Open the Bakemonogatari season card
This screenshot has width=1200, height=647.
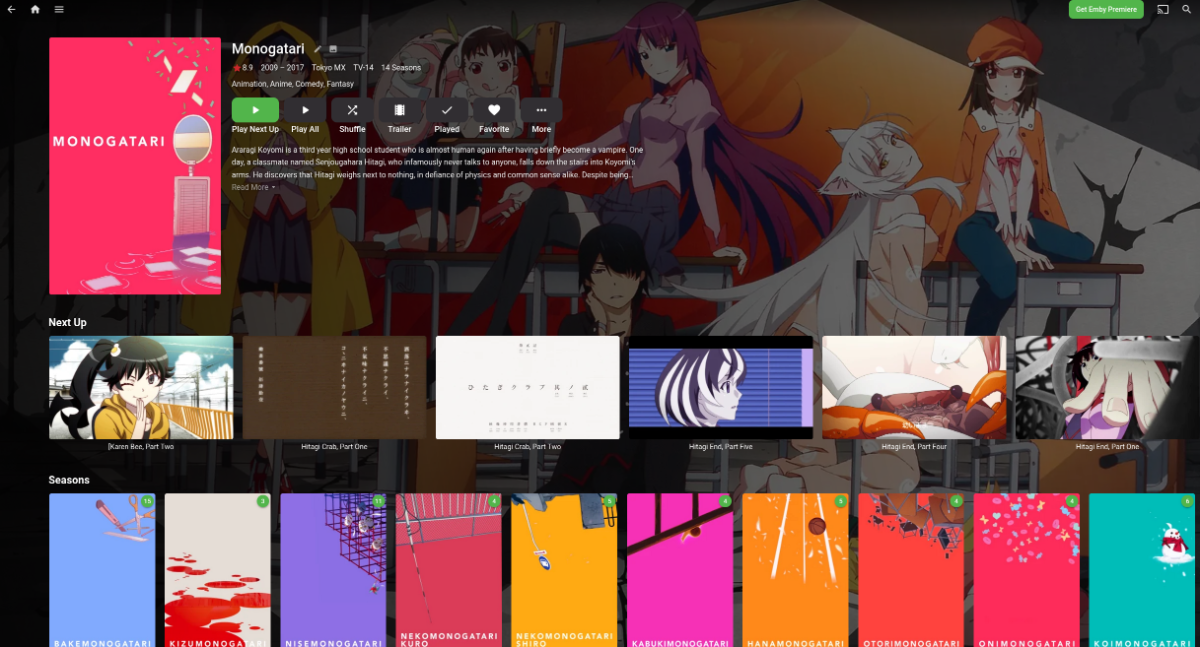[102, 570]
